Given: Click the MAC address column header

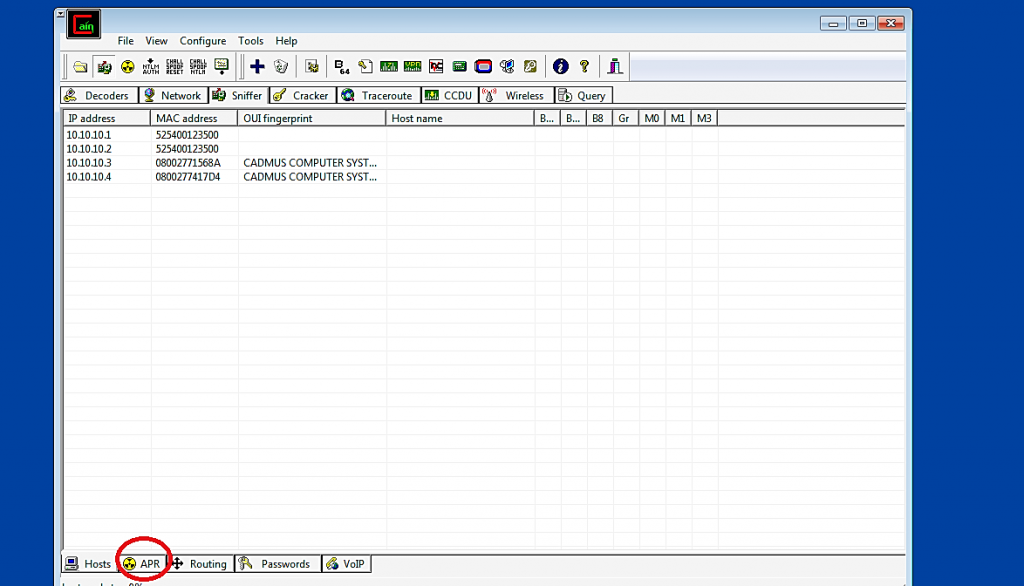Looking at the screenshot, I should click(x=193, y=118).
